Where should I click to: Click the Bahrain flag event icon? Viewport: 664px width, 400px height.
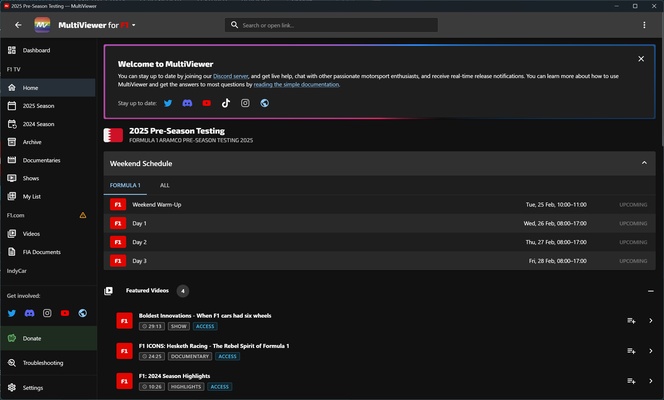click(x=113, y=135)
